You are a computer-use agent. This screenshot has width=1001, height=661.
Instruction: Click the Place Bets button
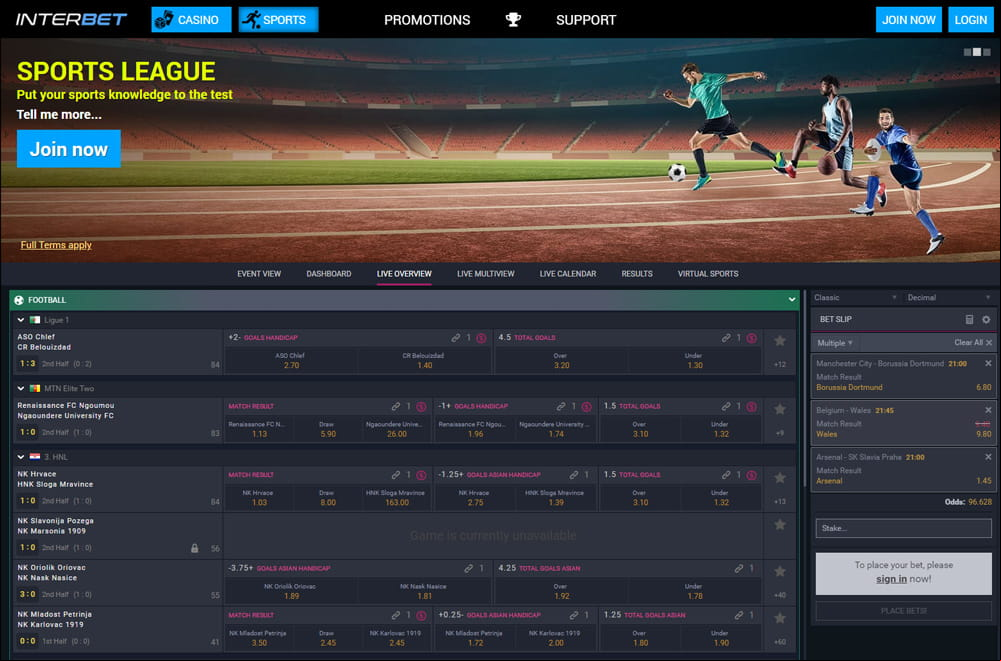click(903, 611)
